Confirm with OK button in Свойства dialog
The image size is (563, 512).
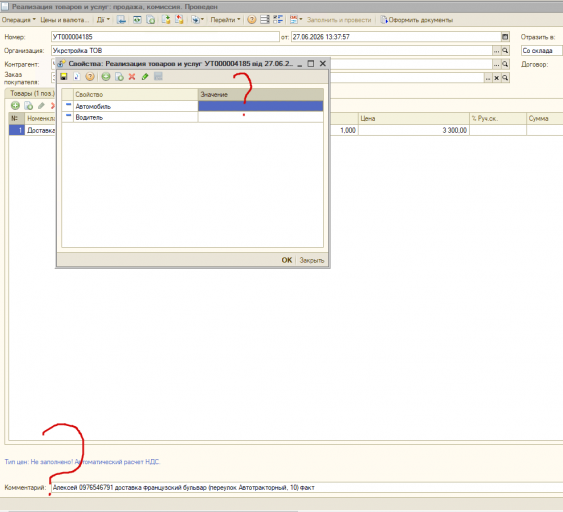287,260
